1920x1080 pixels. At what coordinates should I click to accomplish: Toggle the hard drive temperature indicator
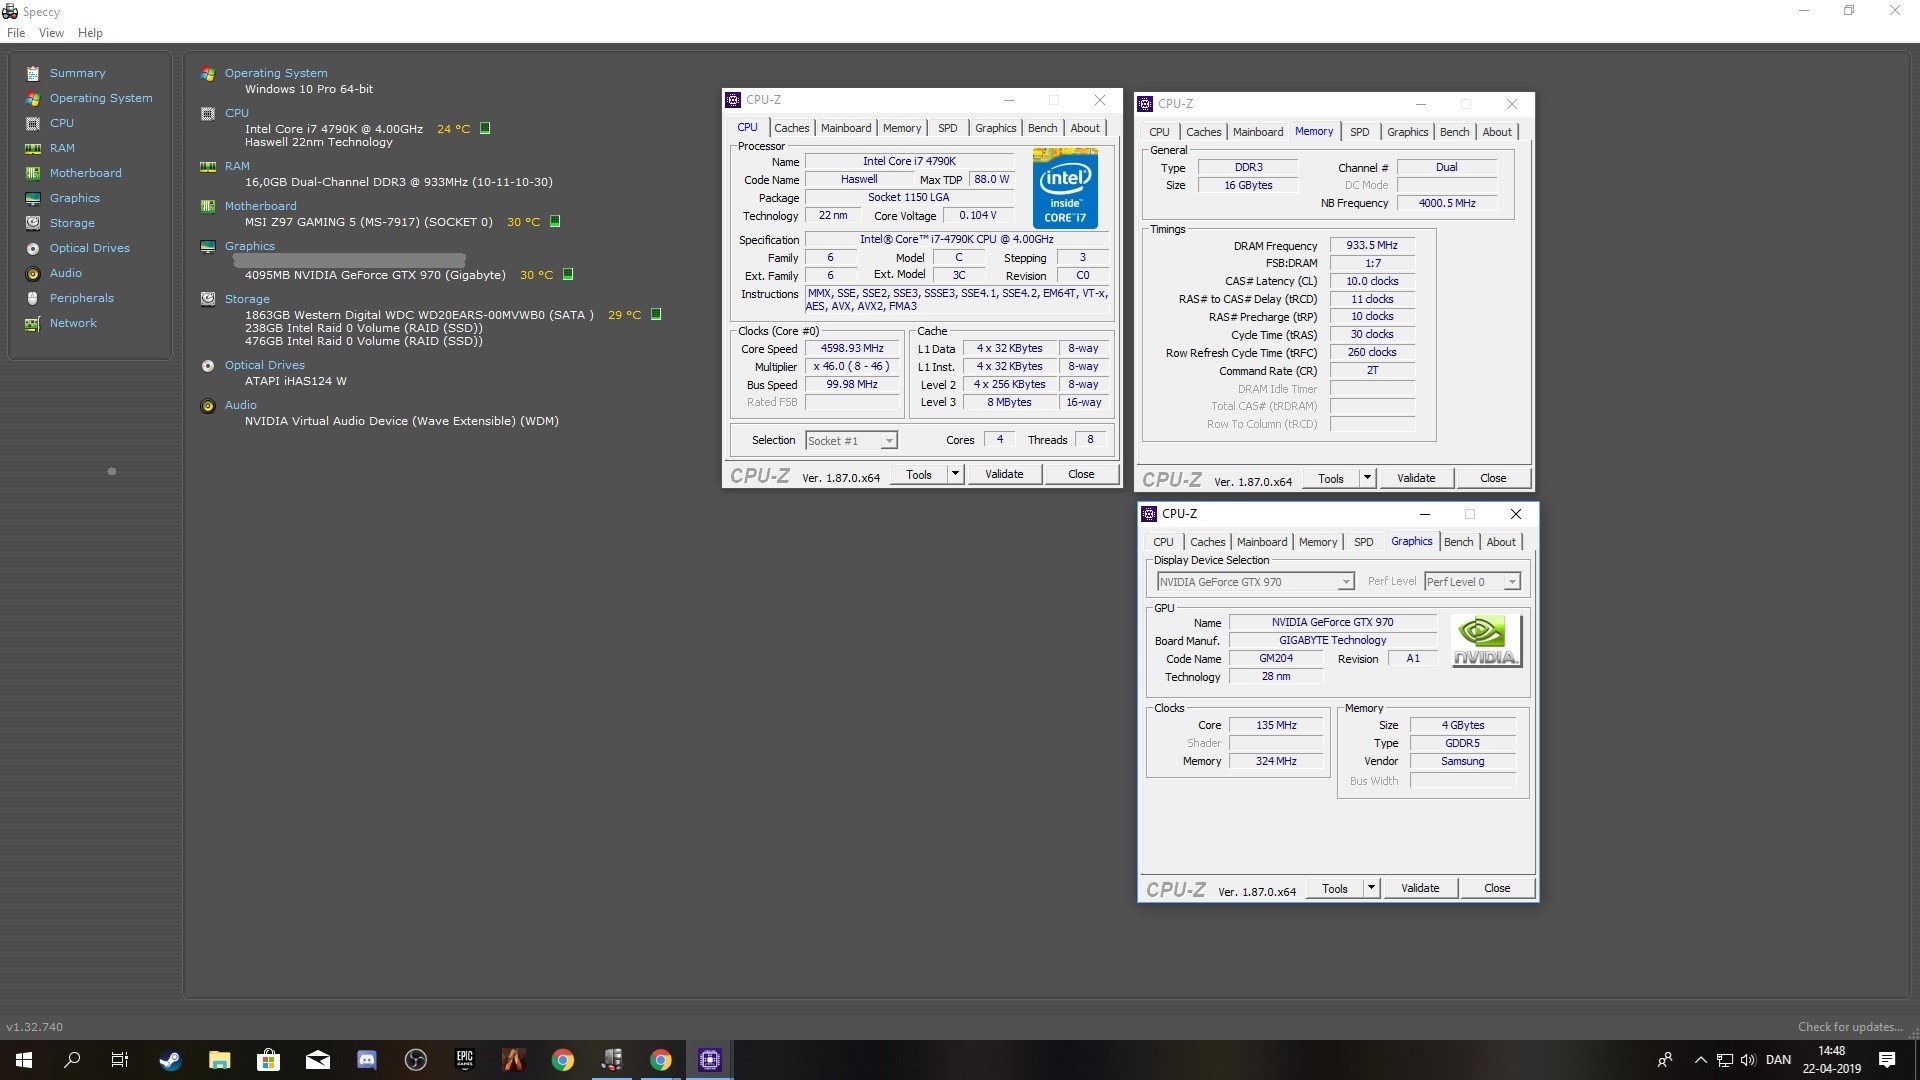tap(656, 314)
